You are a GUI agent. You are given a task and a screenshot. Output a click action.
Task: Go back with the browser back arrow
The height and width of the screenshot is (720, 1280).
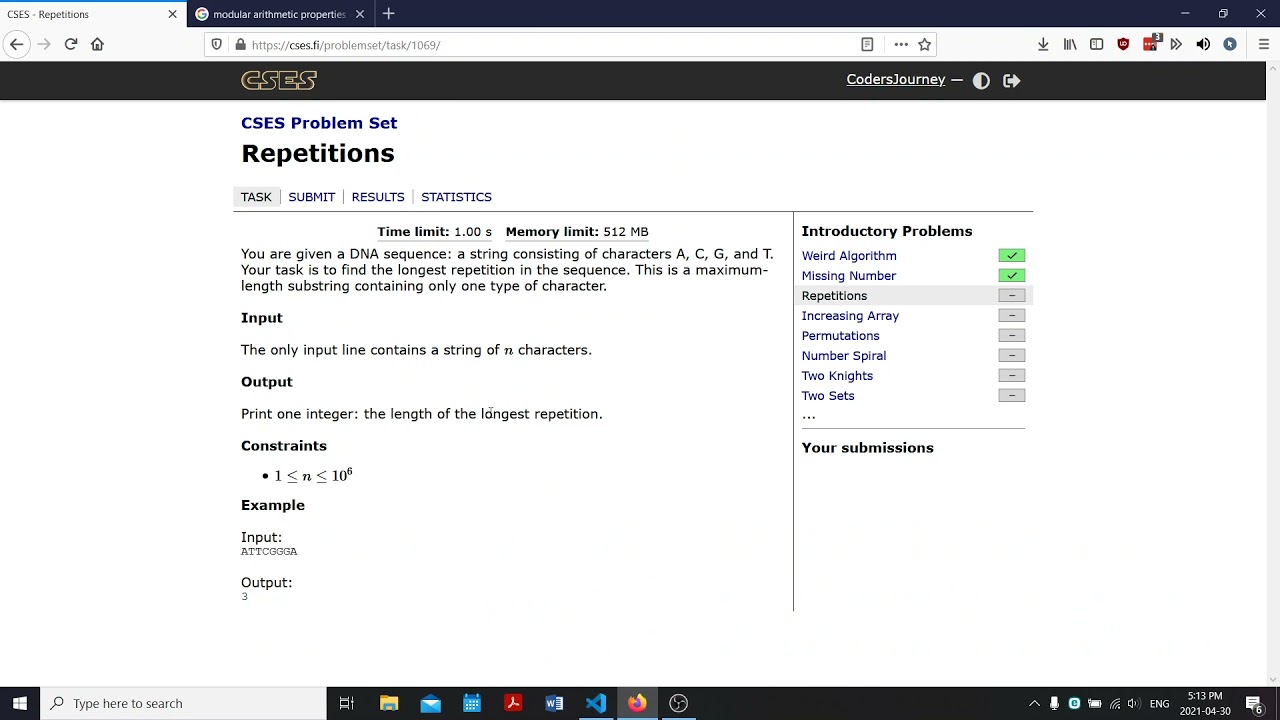(x=16, y=44)
